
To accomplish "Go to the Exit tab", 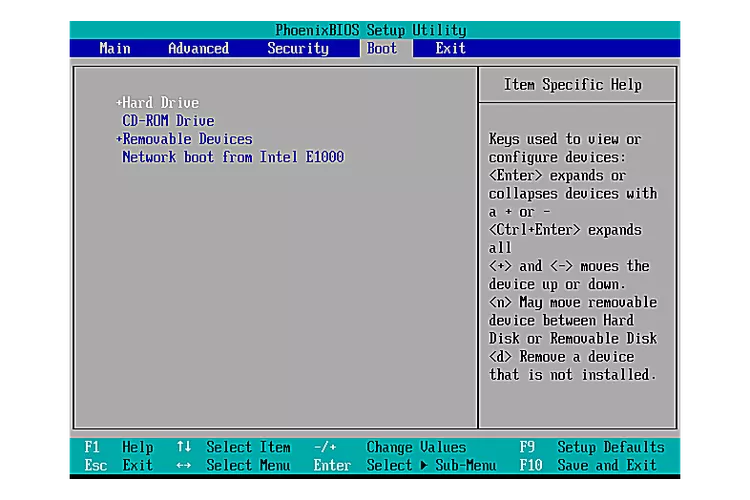I will coord(450,48).
